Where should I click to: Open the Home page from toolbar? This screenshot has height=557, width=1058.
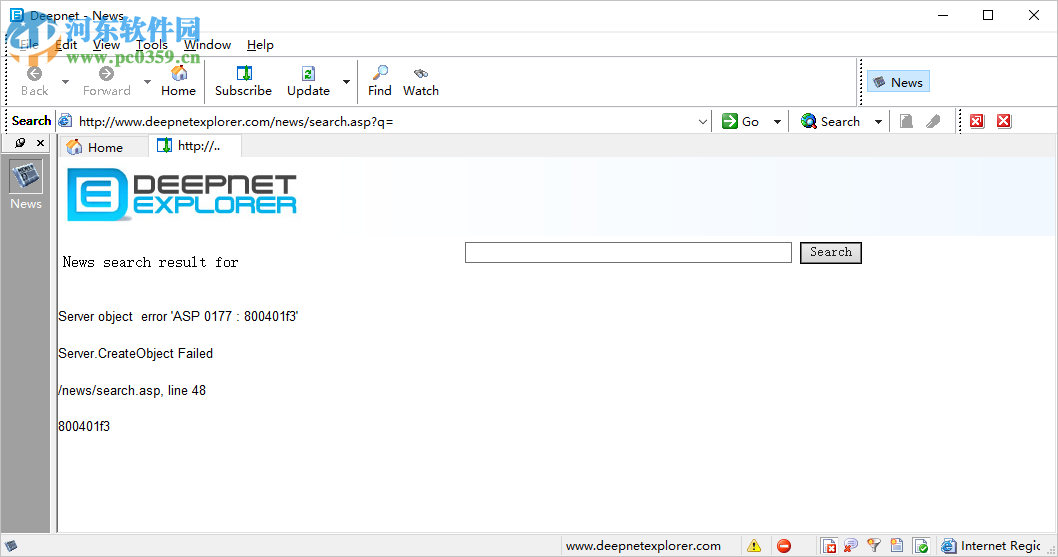click(x=178, y=81)
